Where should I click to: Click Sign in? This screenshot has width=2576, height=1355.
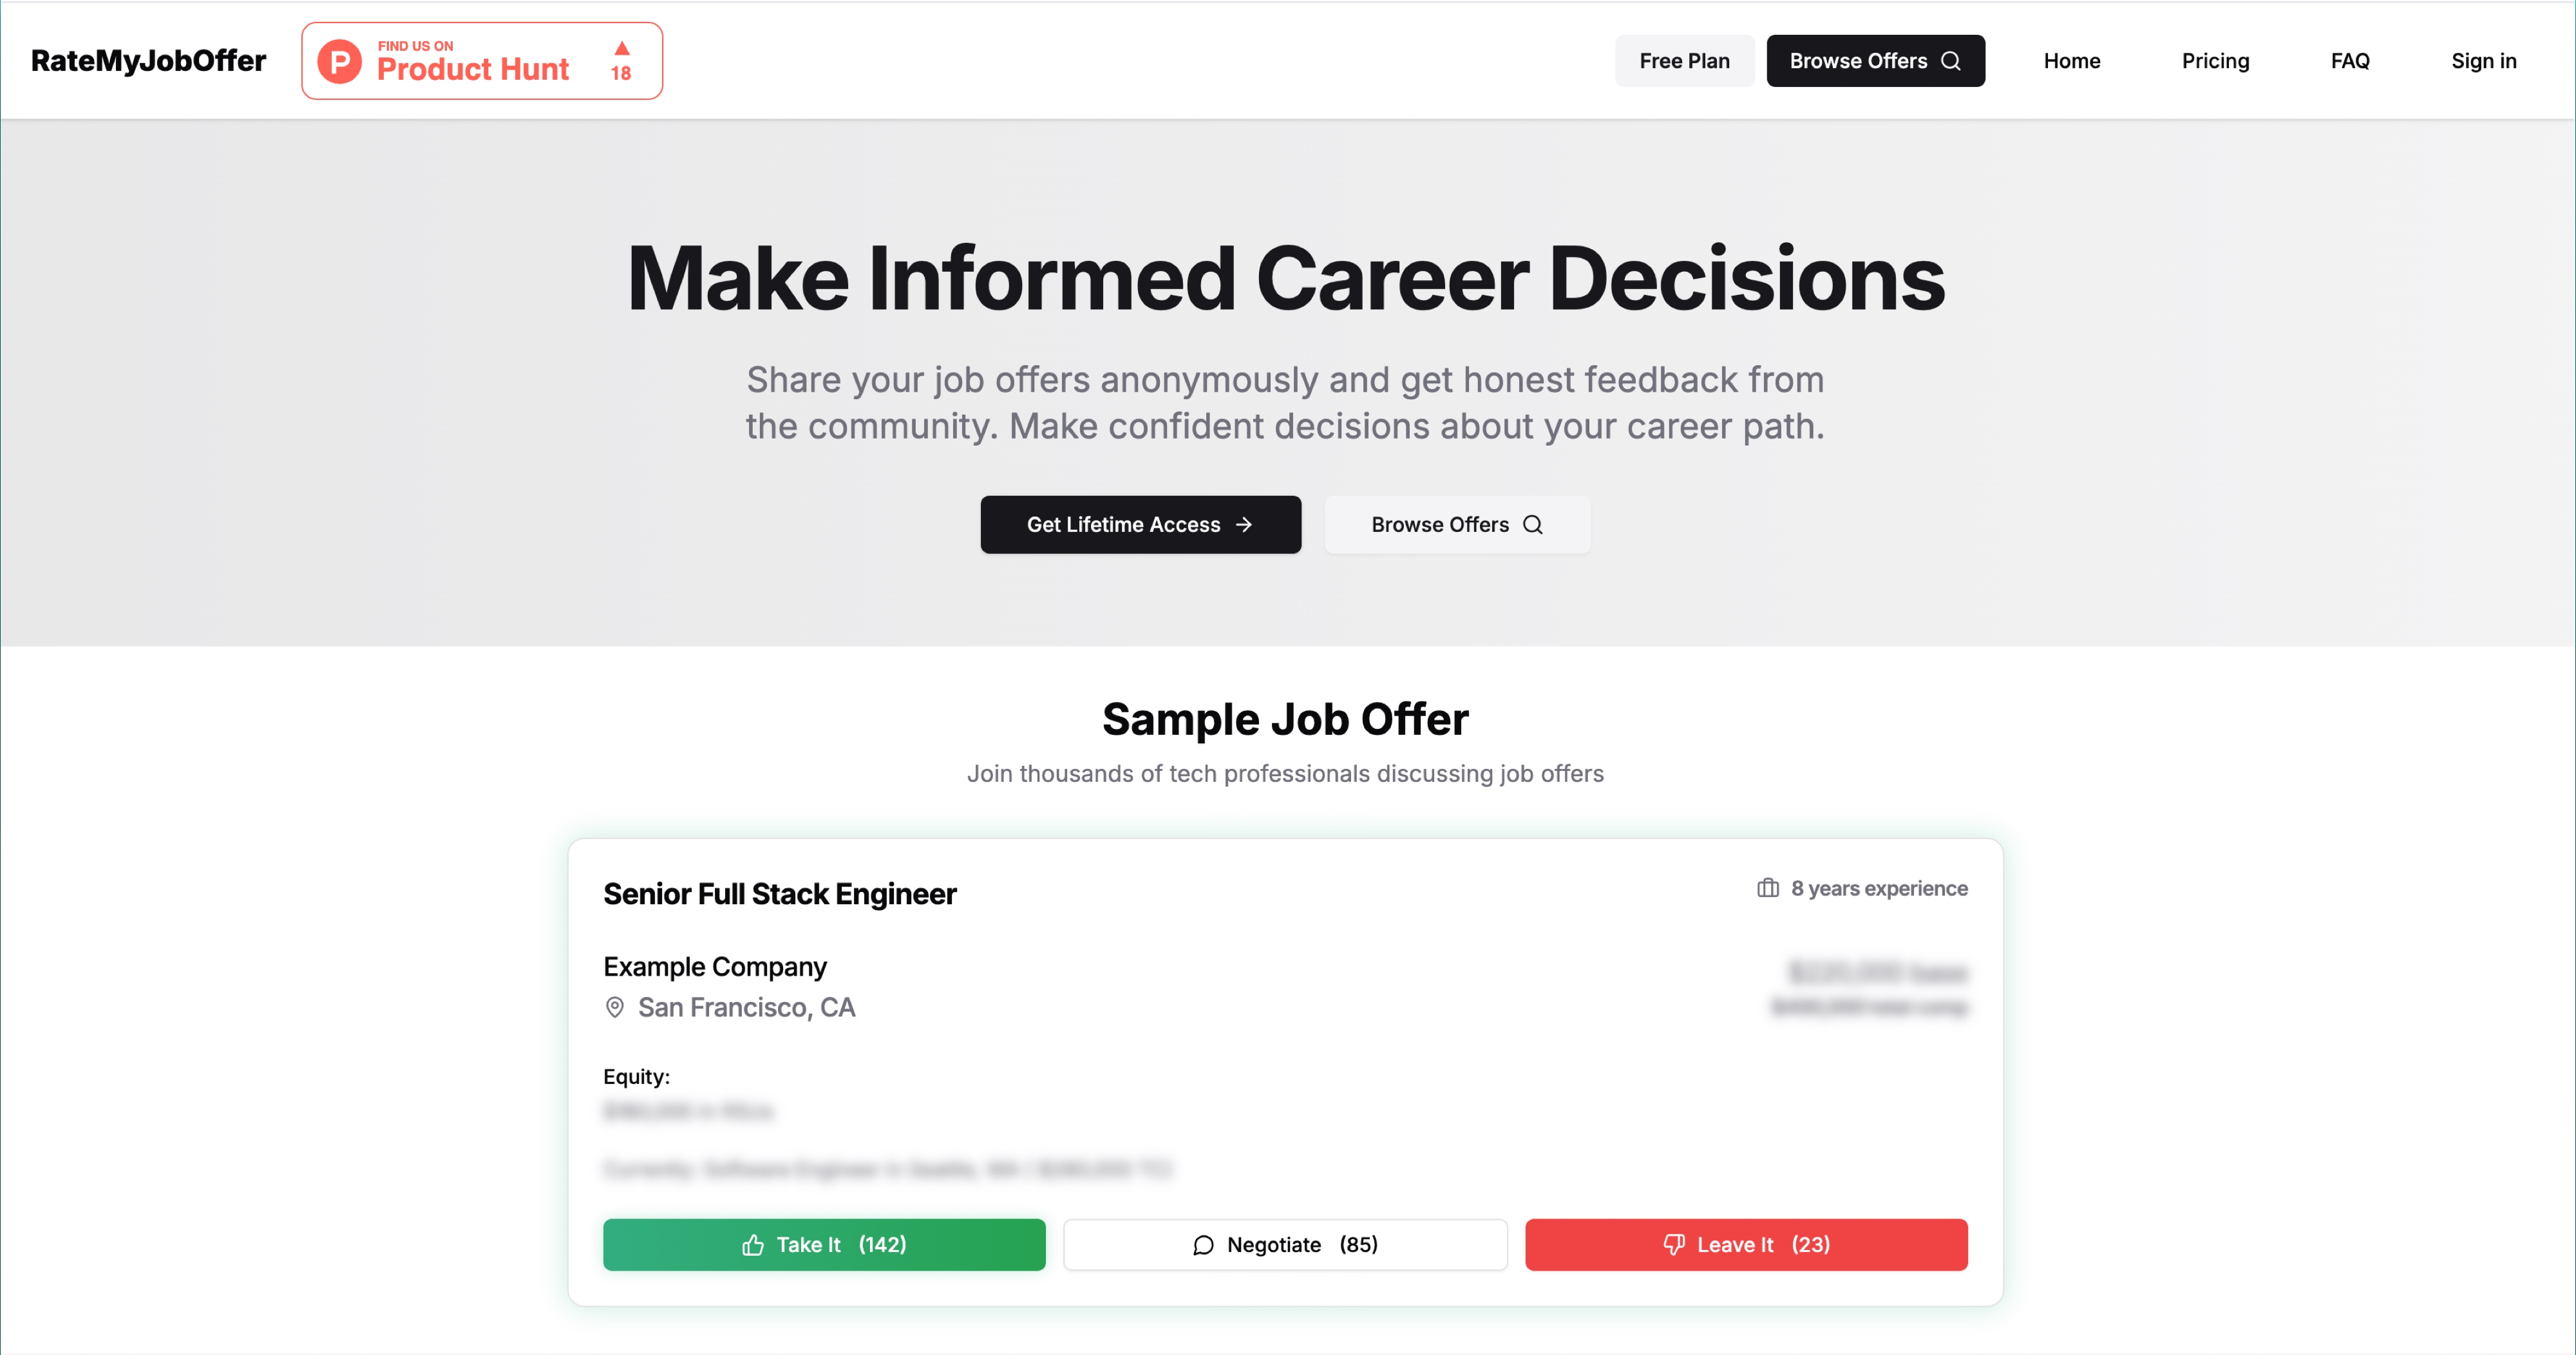(2483, 61)
